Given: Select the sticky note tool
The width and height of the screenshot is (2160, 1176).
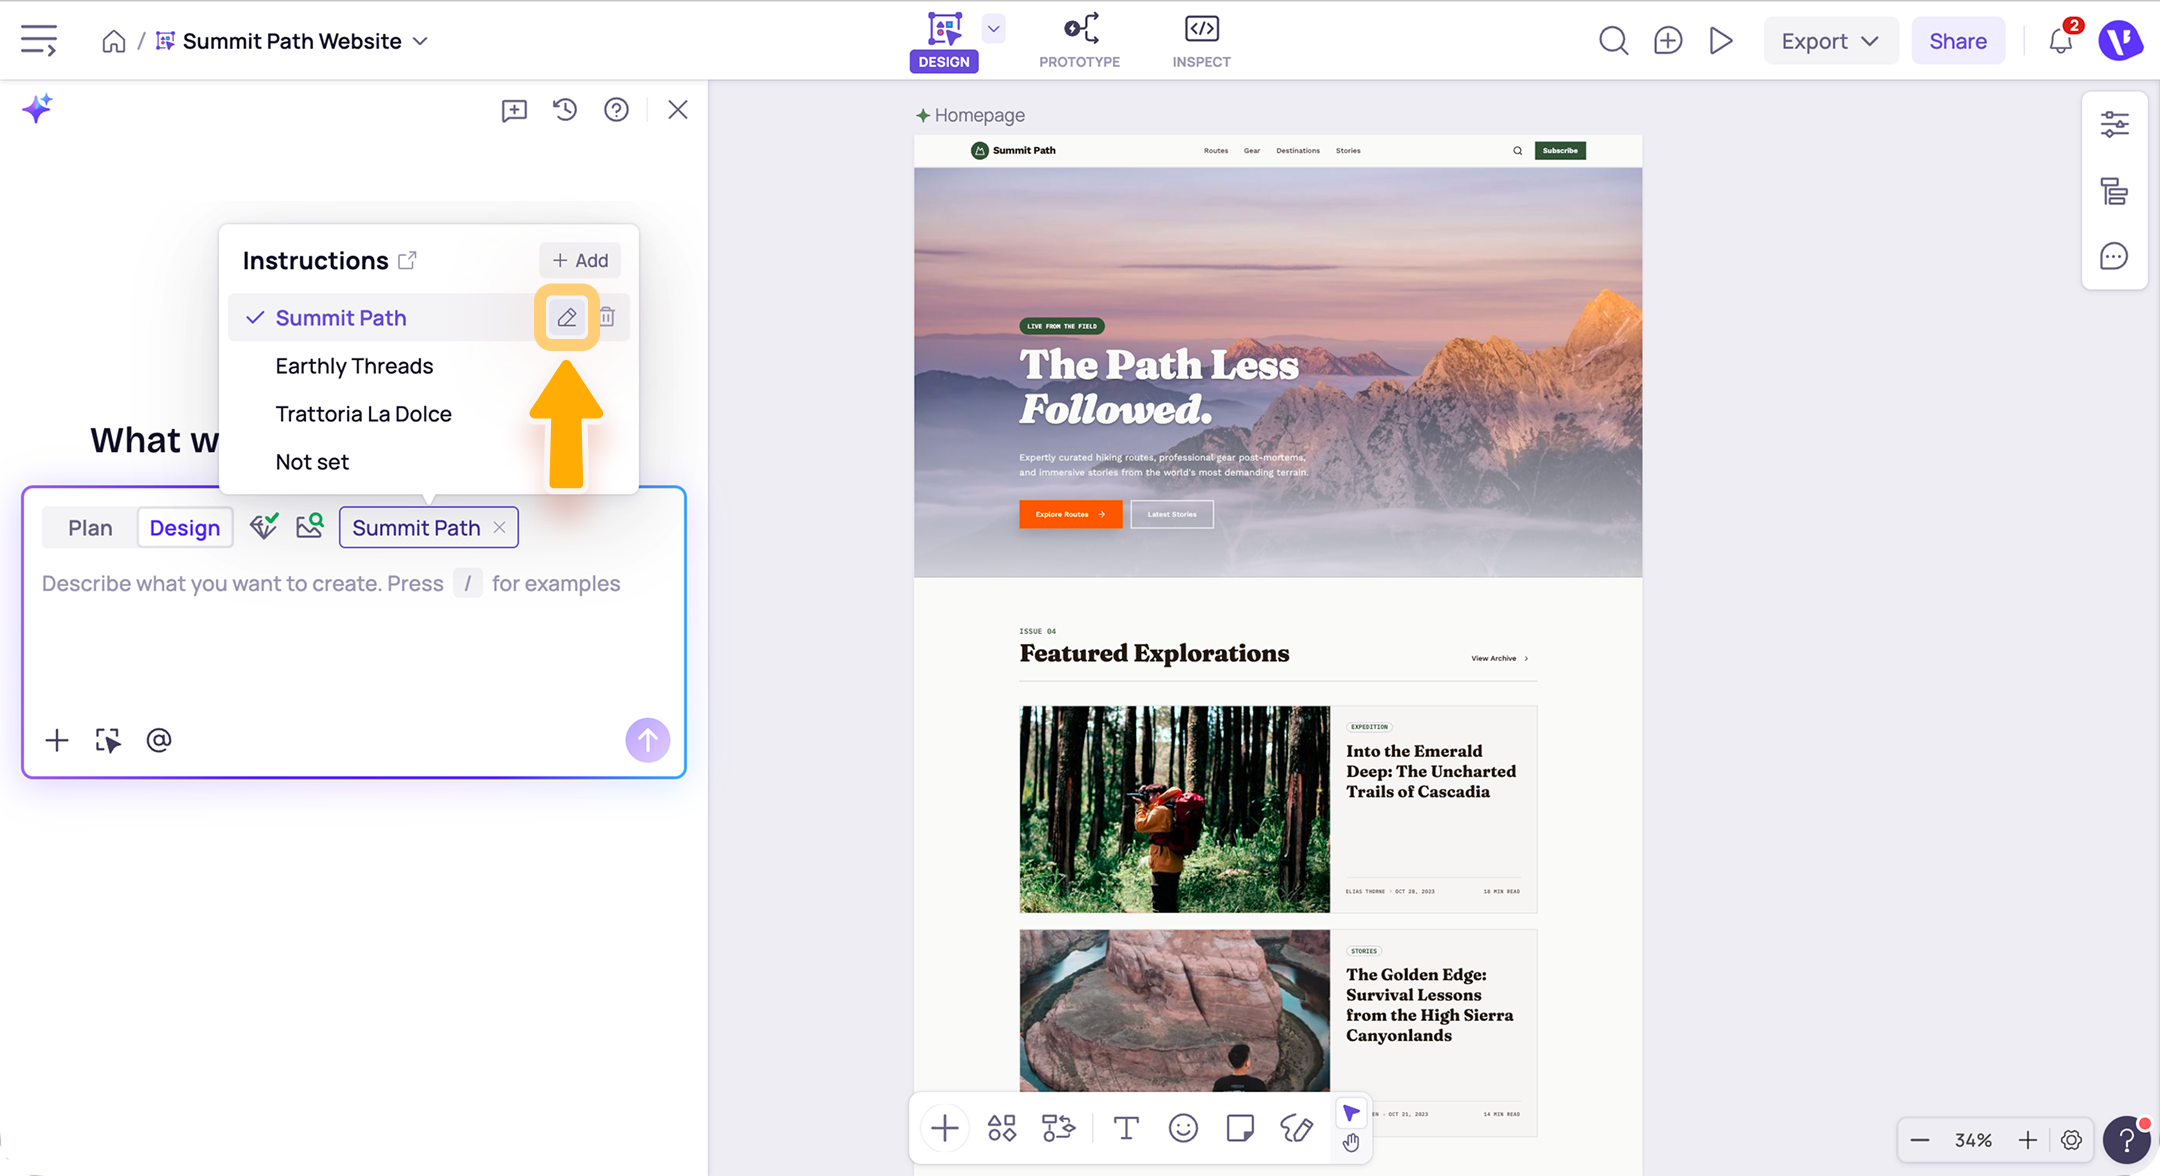Looking at the screenshot, I should coord(1240,1129).
